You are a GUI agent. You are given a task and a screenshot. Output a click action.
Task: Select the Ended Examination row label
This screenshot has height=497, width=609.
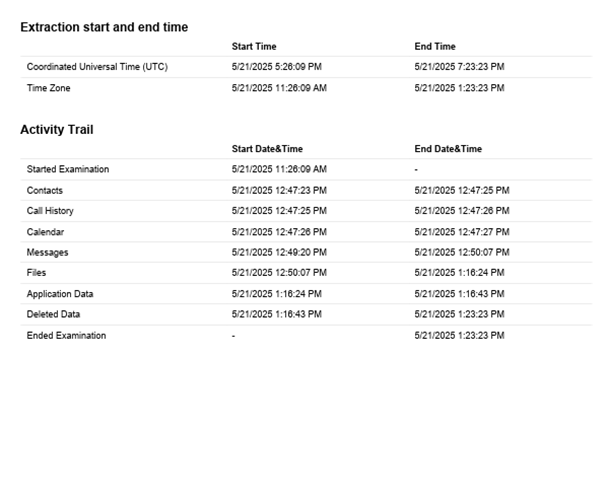click(x=66, y=336)
